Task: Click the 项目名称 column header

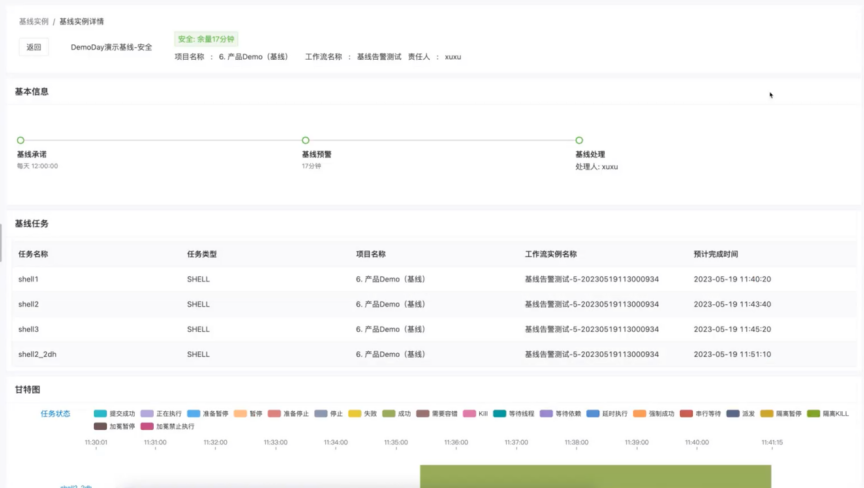Action: 371,254
